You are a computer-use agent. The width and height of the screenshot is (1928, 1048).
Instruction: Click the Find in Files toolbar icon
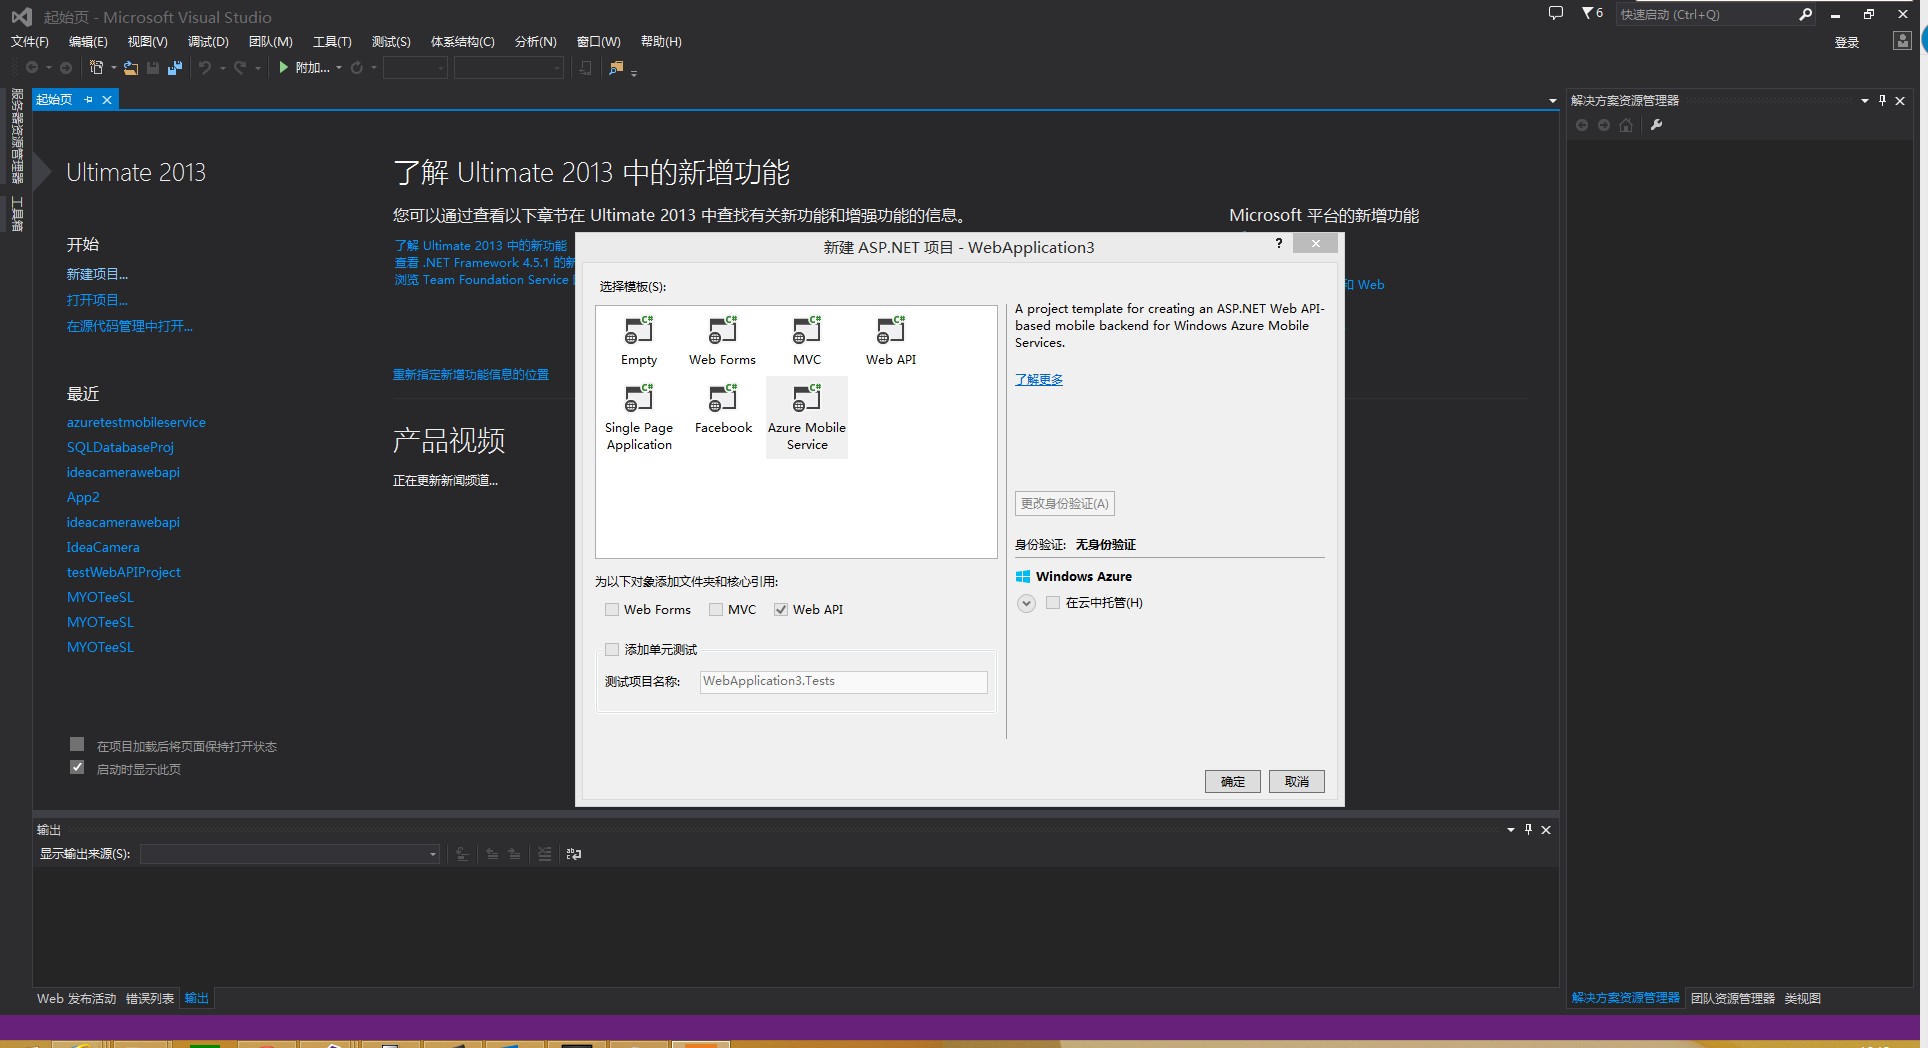616,68
